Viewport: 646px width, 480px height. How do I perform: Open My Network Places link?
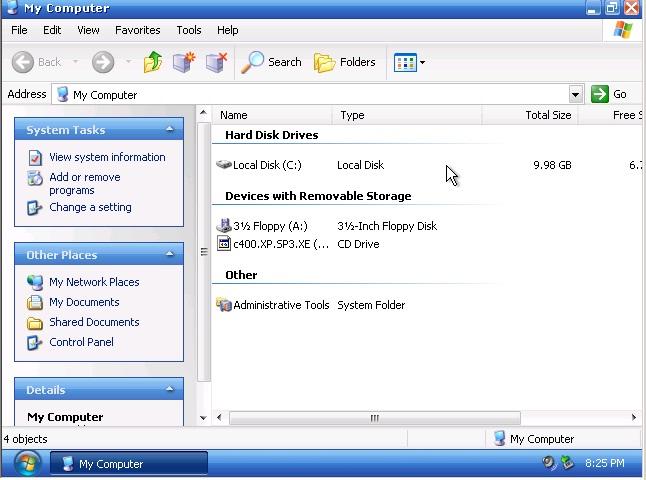click(x=94, y=282)
